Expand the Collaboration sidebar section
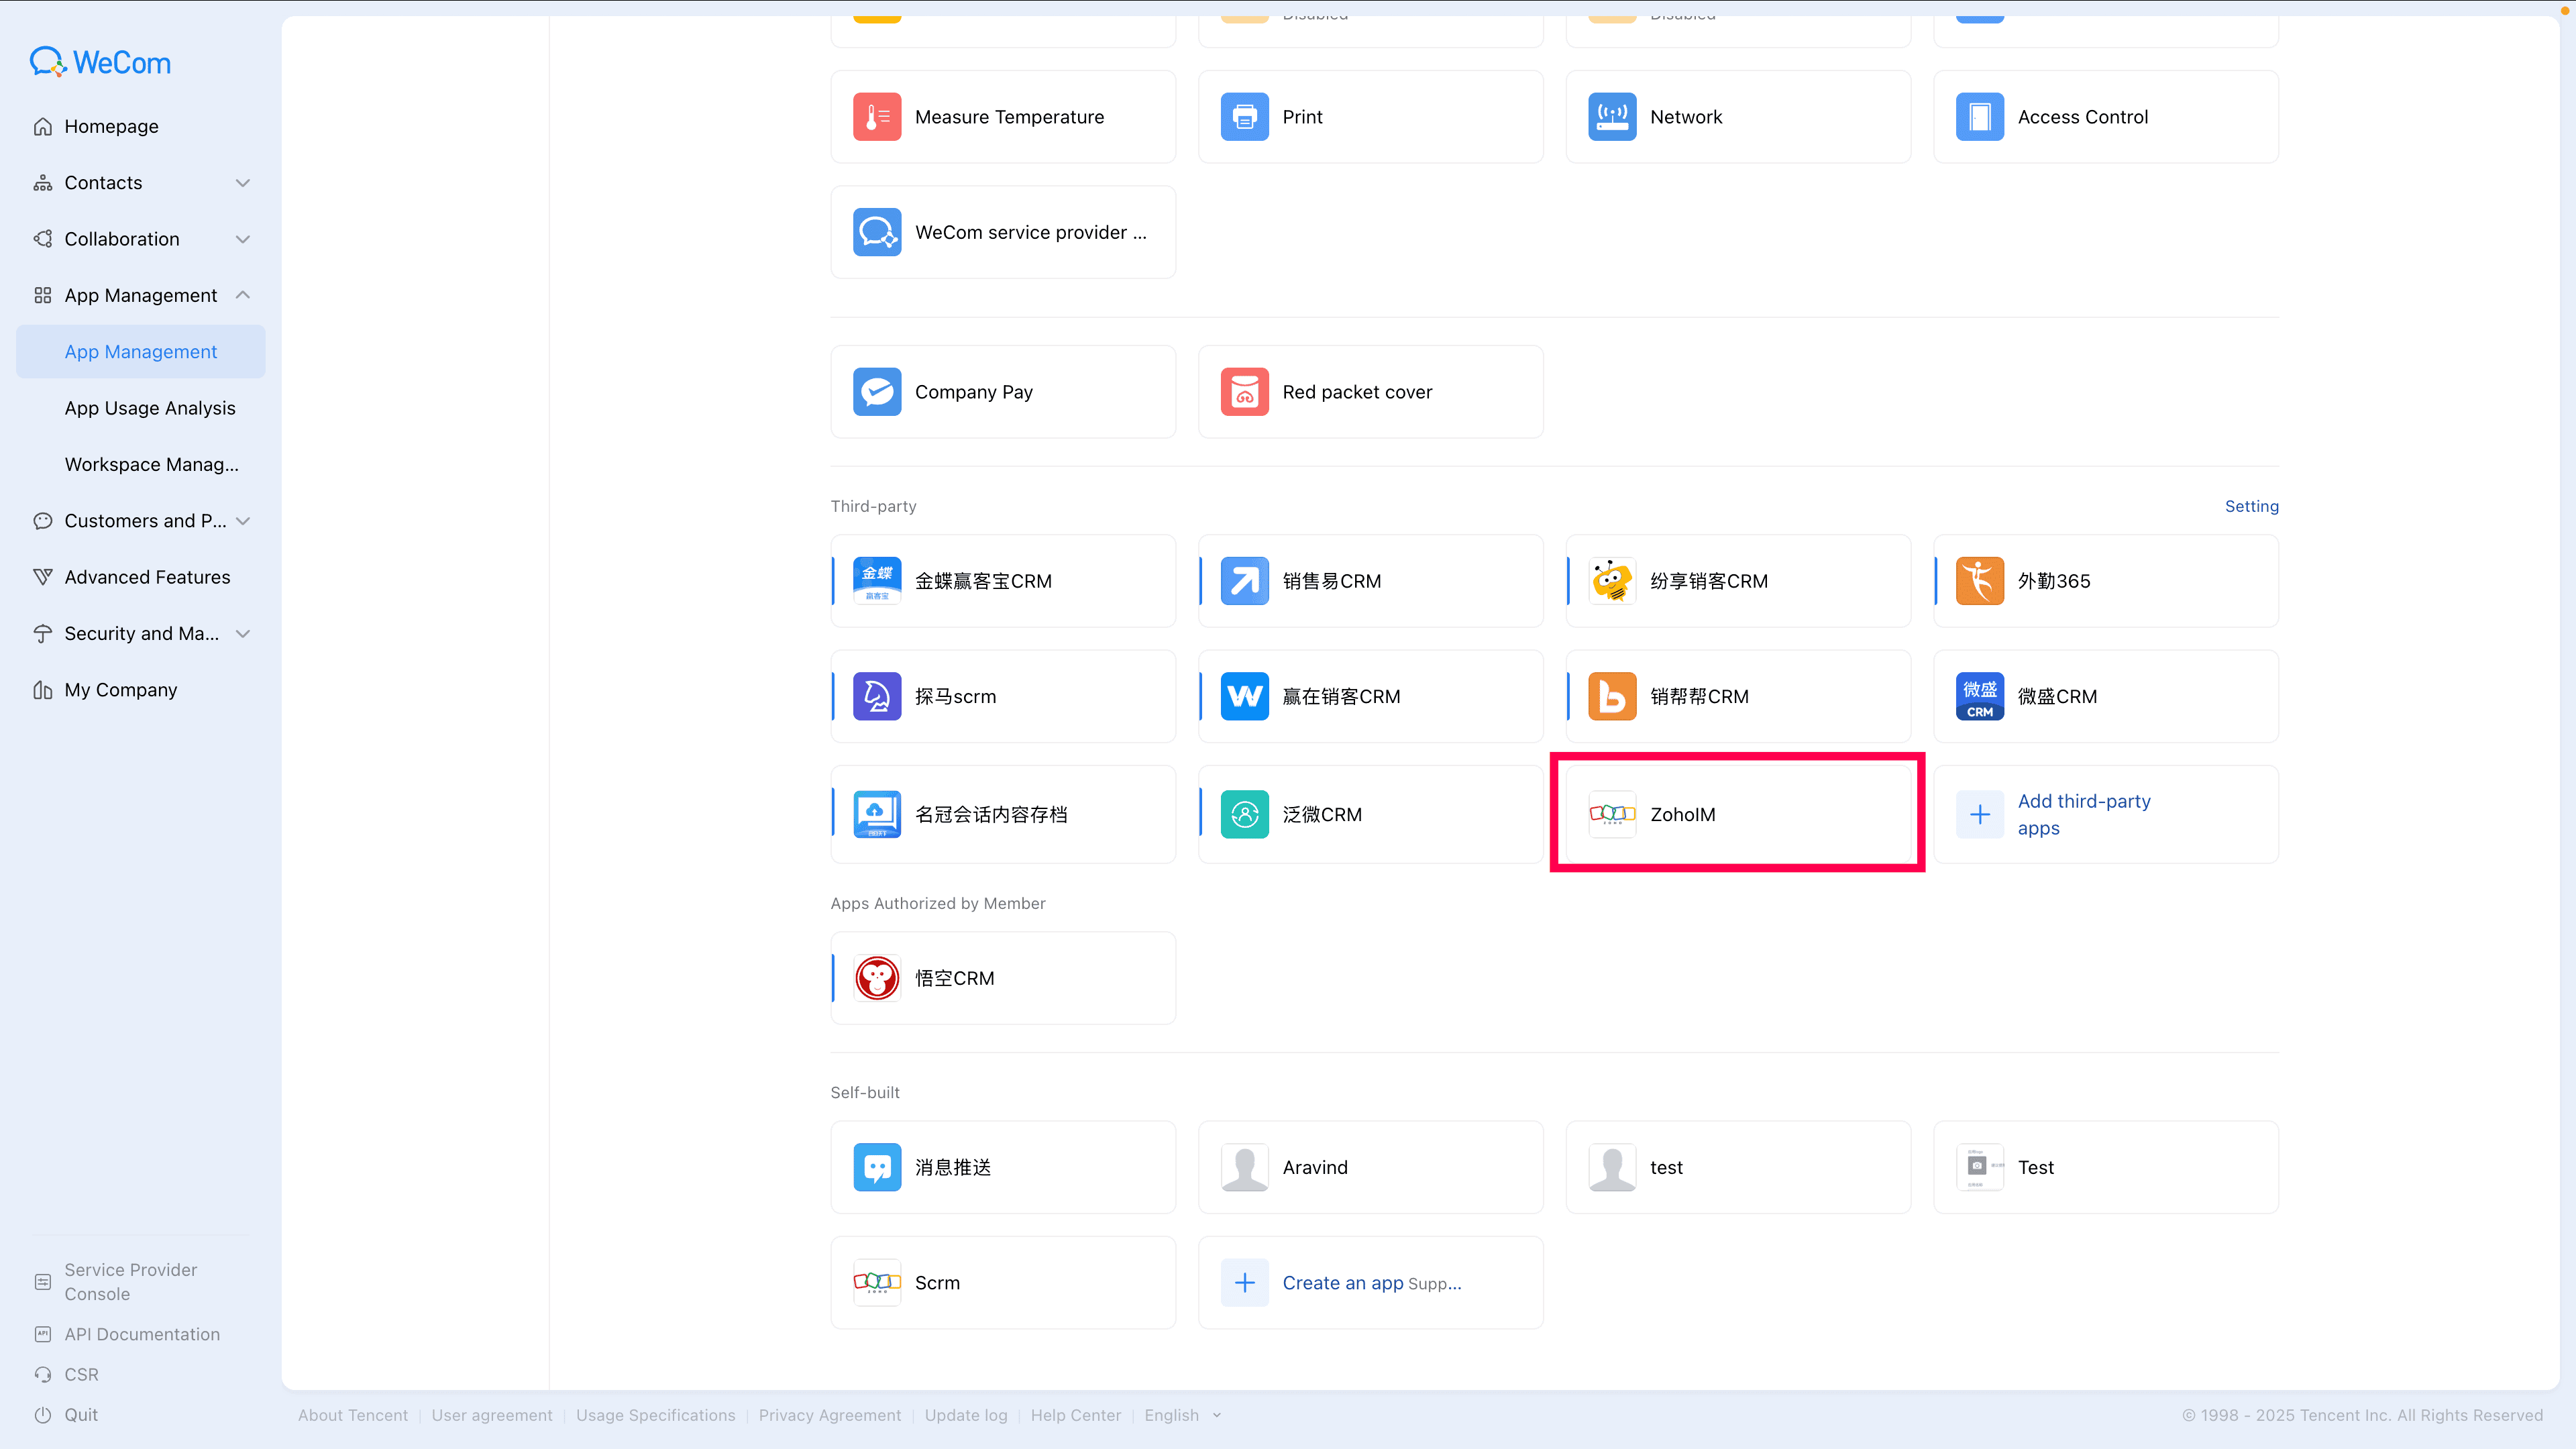2576x1449 pixels. coord(242,239)
